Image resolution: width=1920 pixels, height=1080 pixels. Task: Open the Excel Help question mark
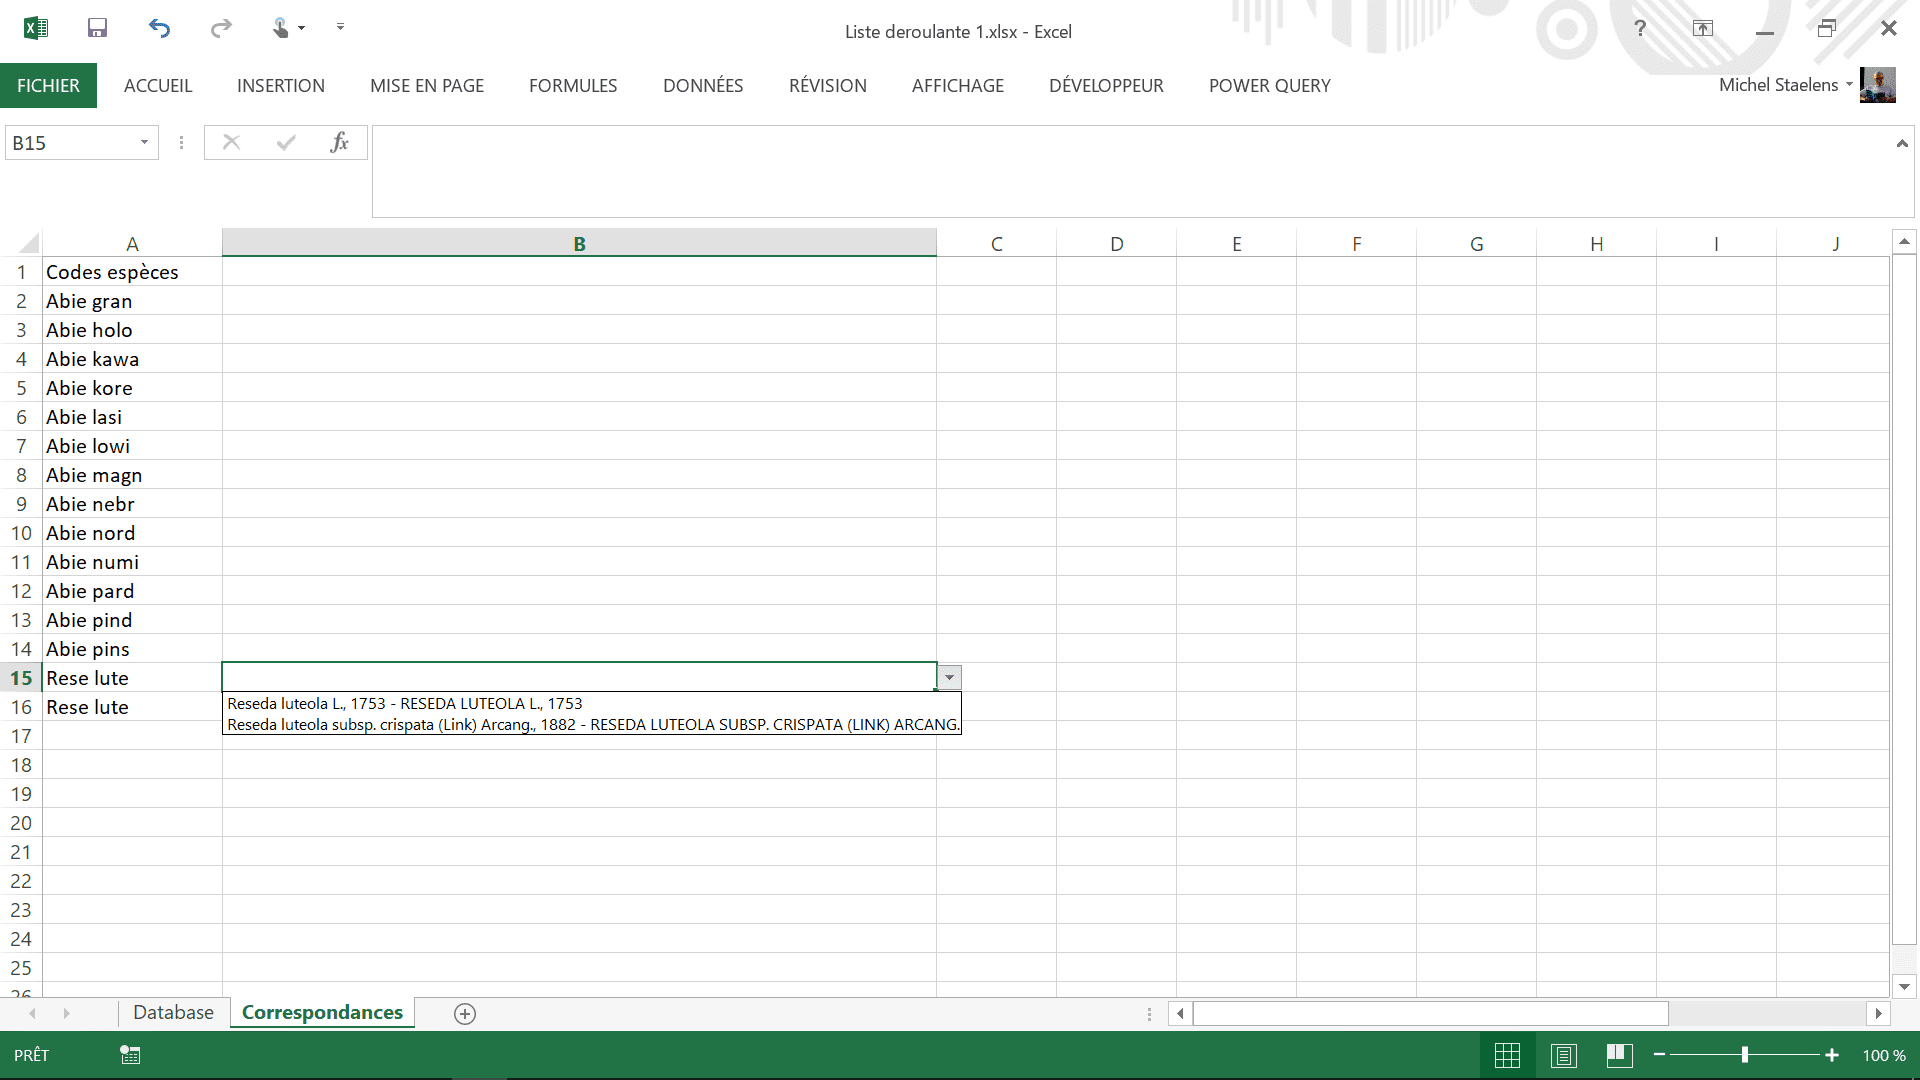click(1640, 28)
